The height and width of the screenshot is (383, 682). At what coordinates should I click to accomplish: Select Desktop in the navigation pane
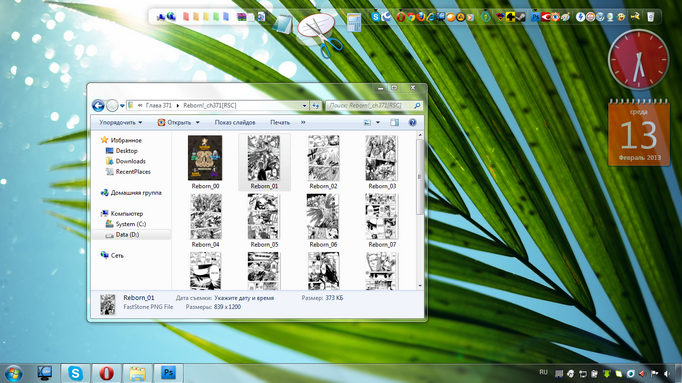point(122,151)
